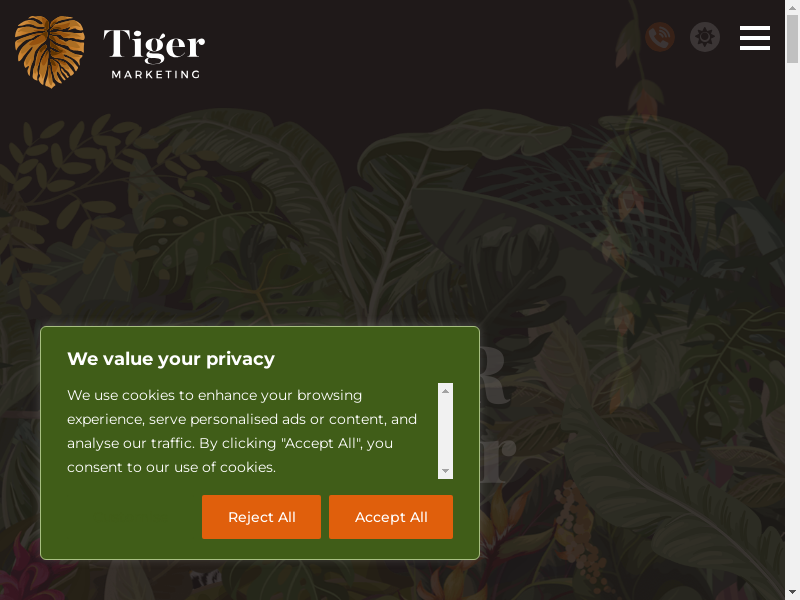This screenshot has height=600, width=800.
Task: Click the cookie notice scrollbar track
Action: [x=445, y=431]
